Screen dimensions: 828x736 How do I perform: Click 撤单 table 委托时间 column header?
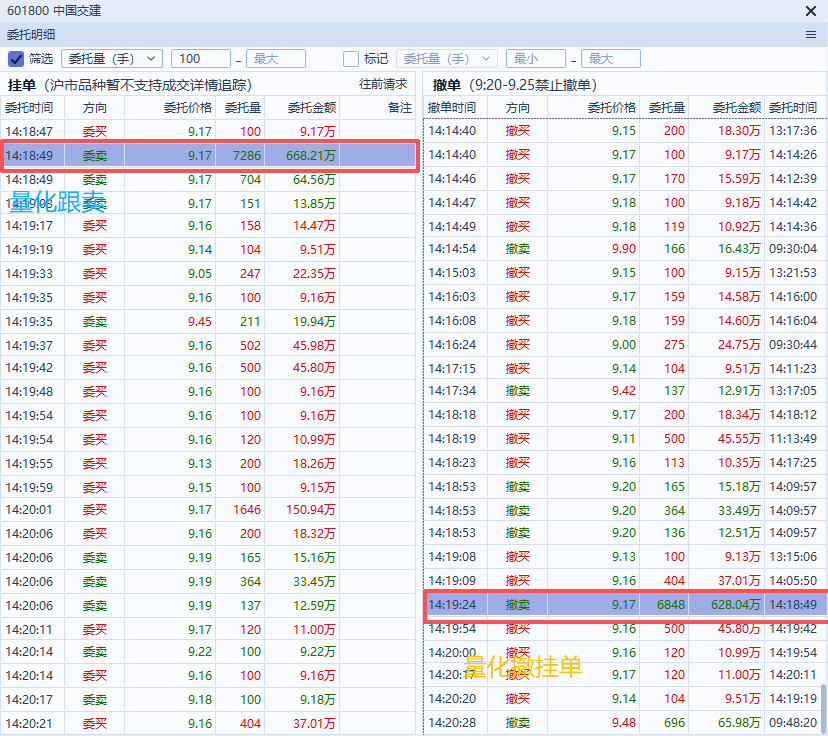(793, 108)
